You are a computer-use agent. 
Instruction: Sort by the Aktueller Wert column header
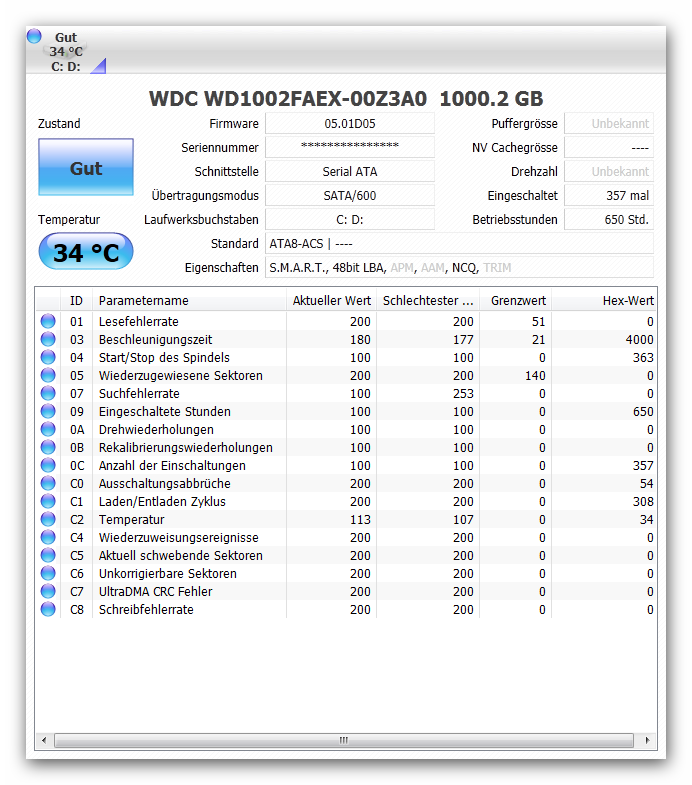pyautogui.click(x=331, y=300)
